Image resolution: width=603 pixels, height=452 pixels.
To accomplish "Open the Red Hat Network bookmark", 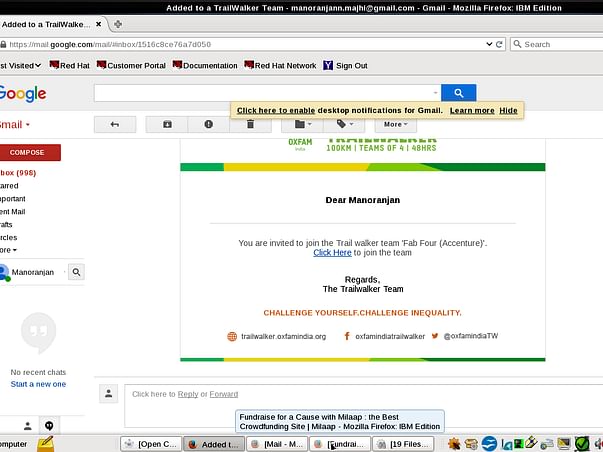I will pos(280,65).
